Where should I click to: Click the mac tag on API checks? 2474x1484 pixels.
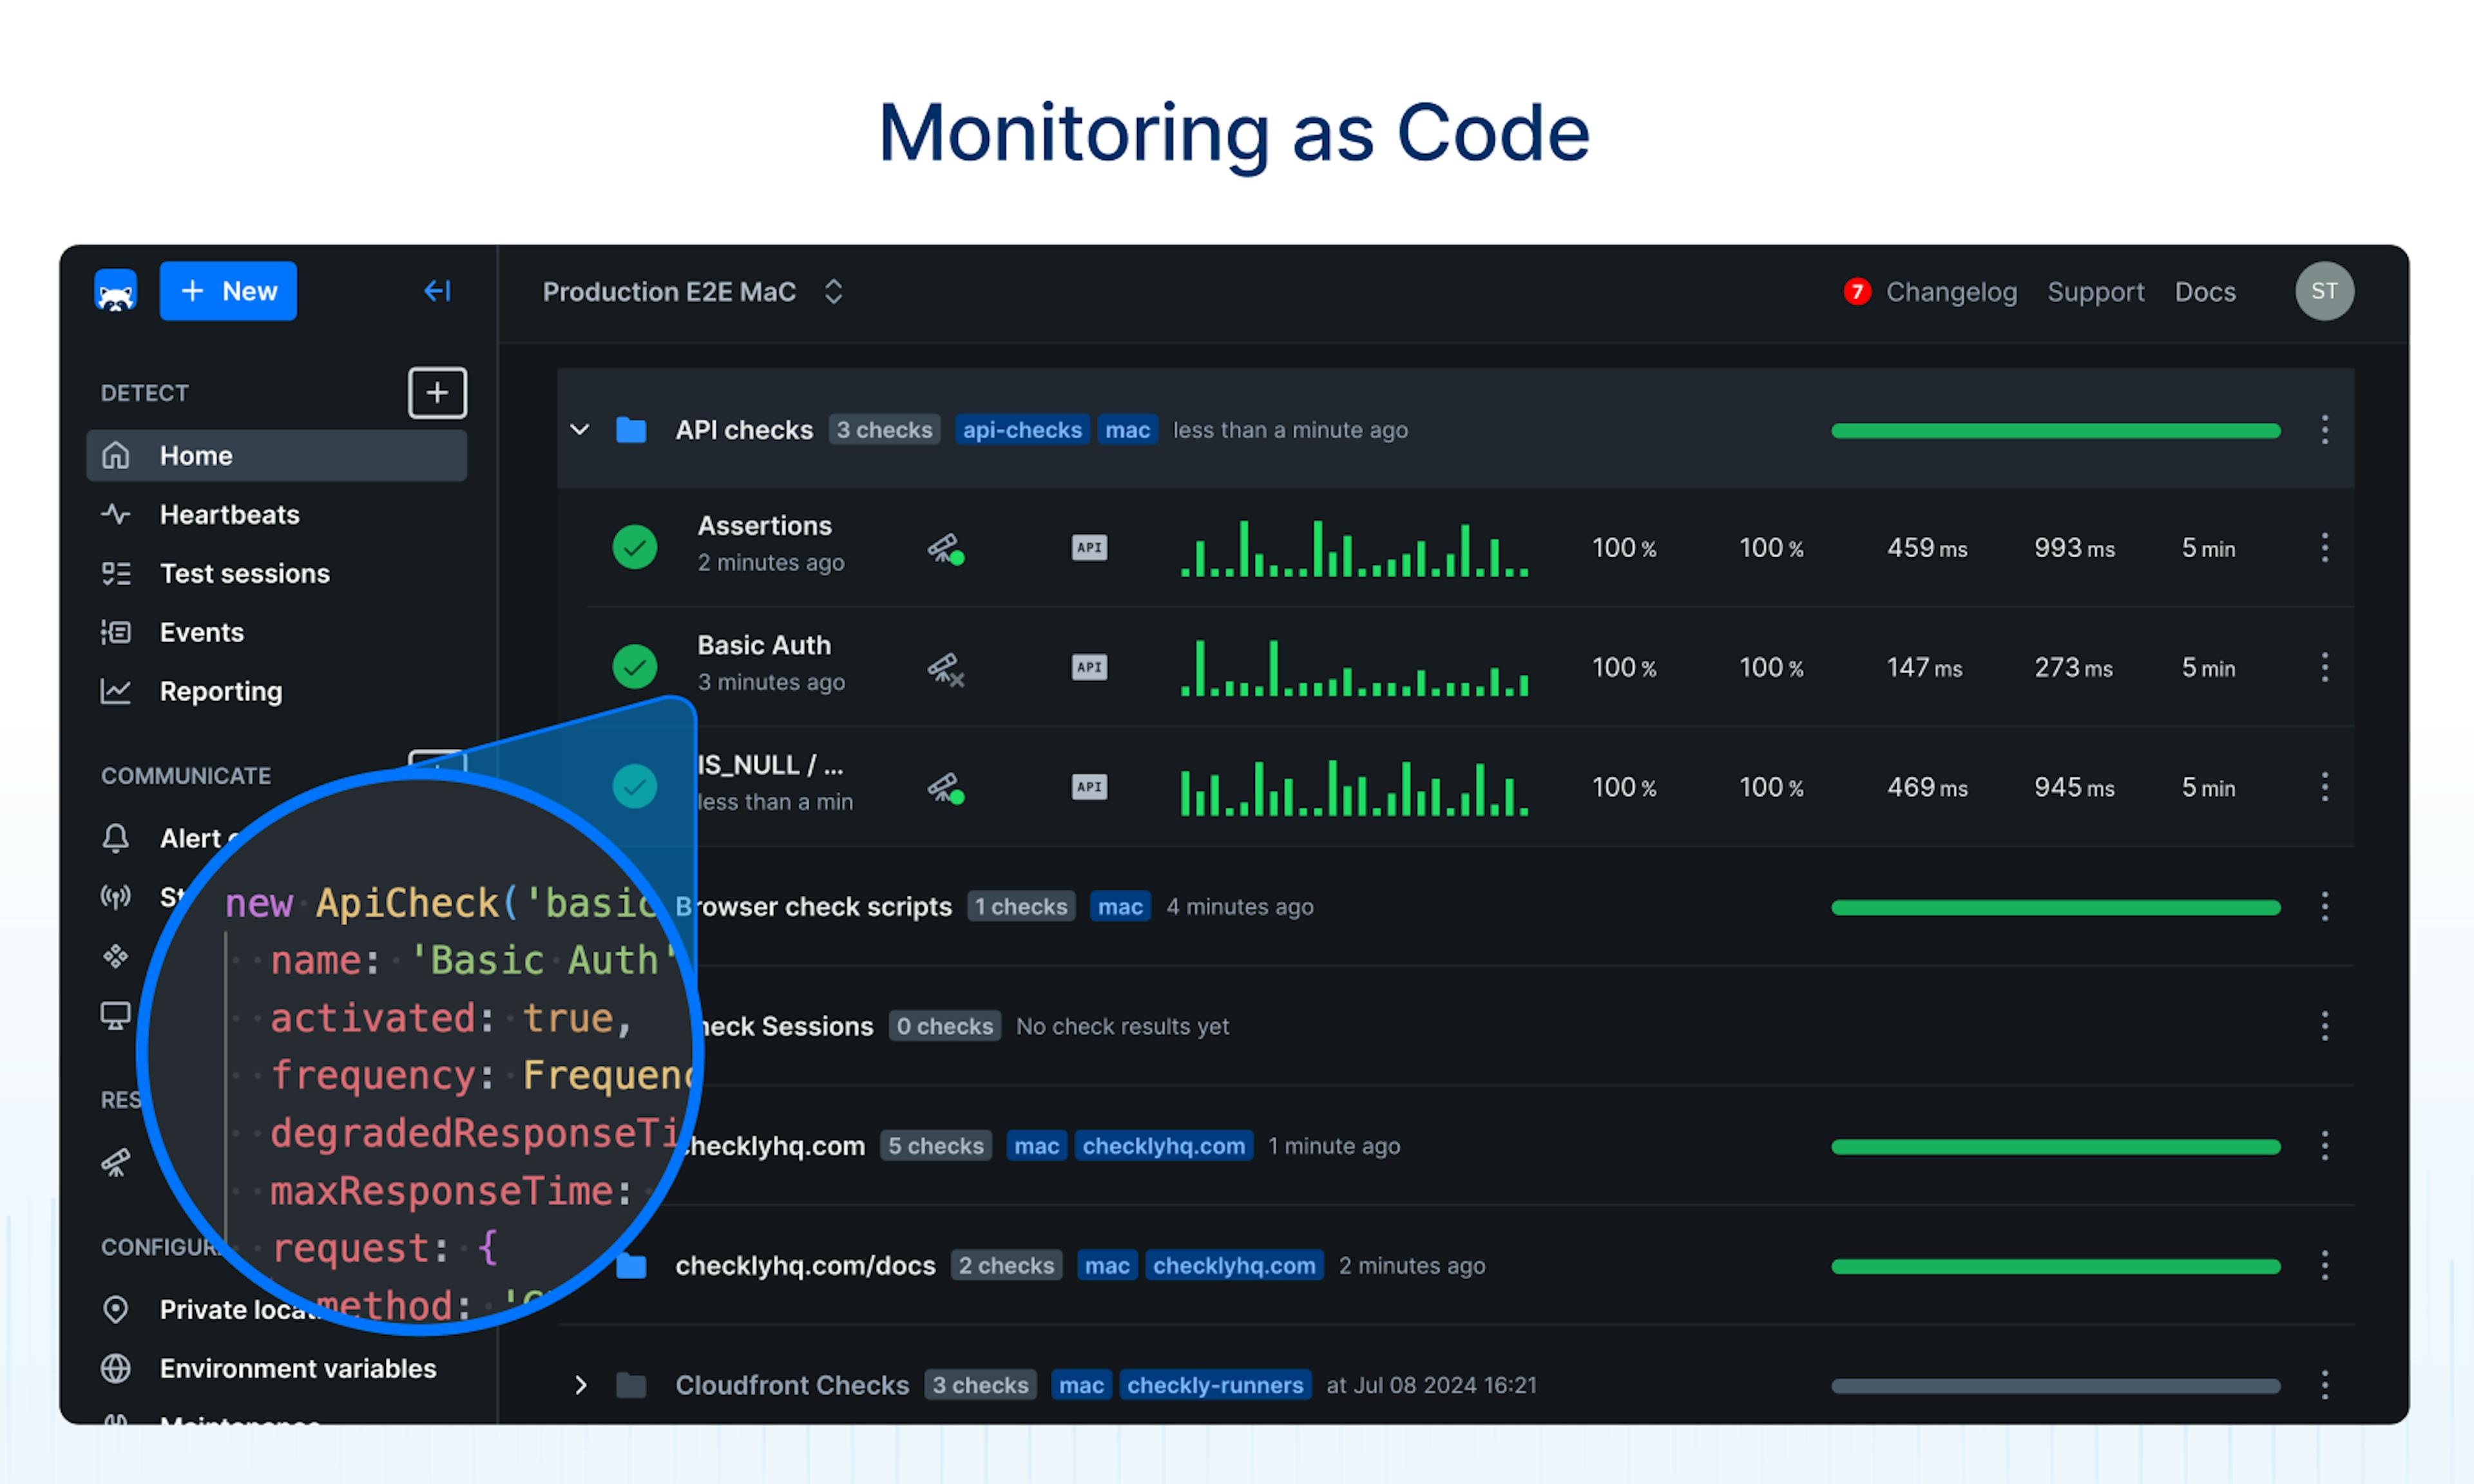(1127, 430)
